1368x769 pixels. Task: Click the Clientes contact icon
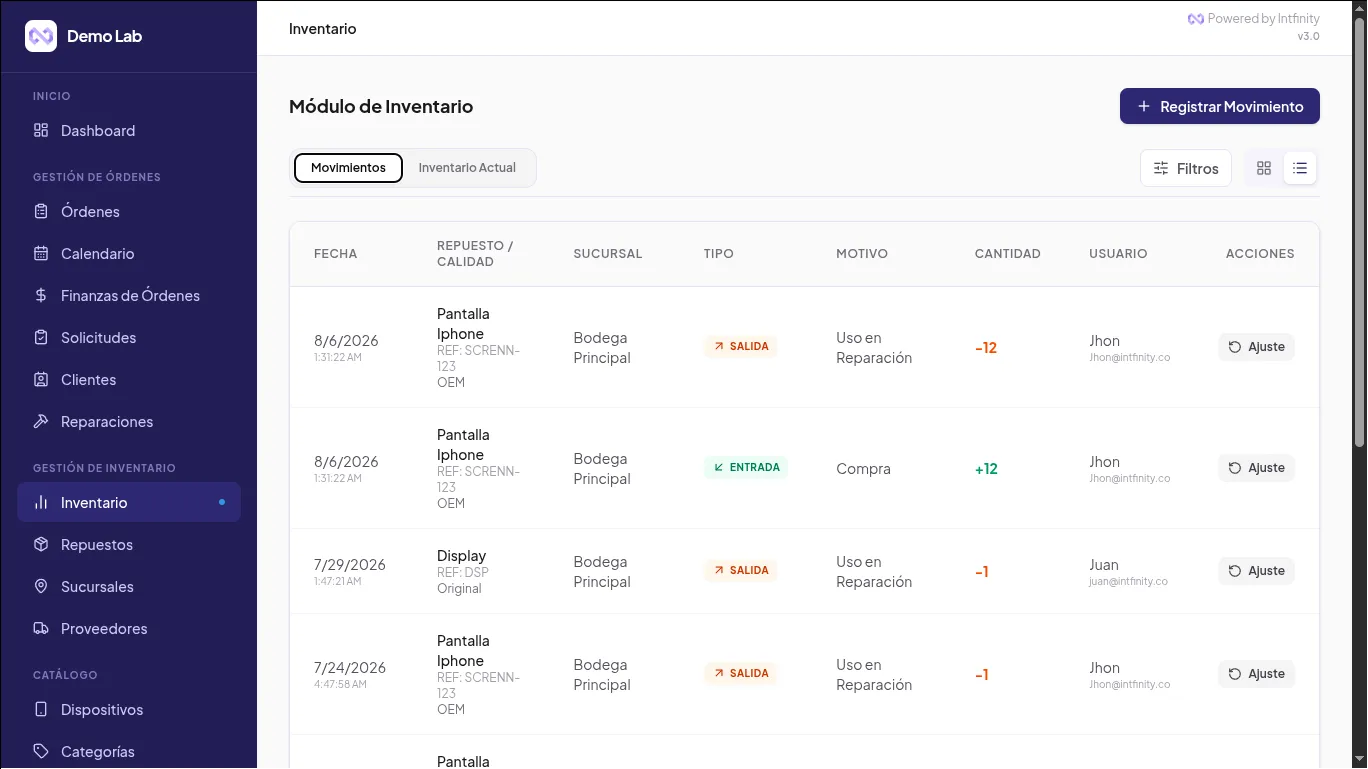tap(41, 380)
